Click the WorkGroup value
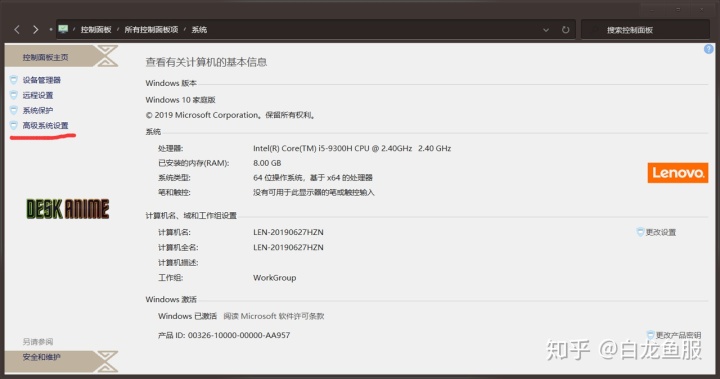 tap(275, 278)
